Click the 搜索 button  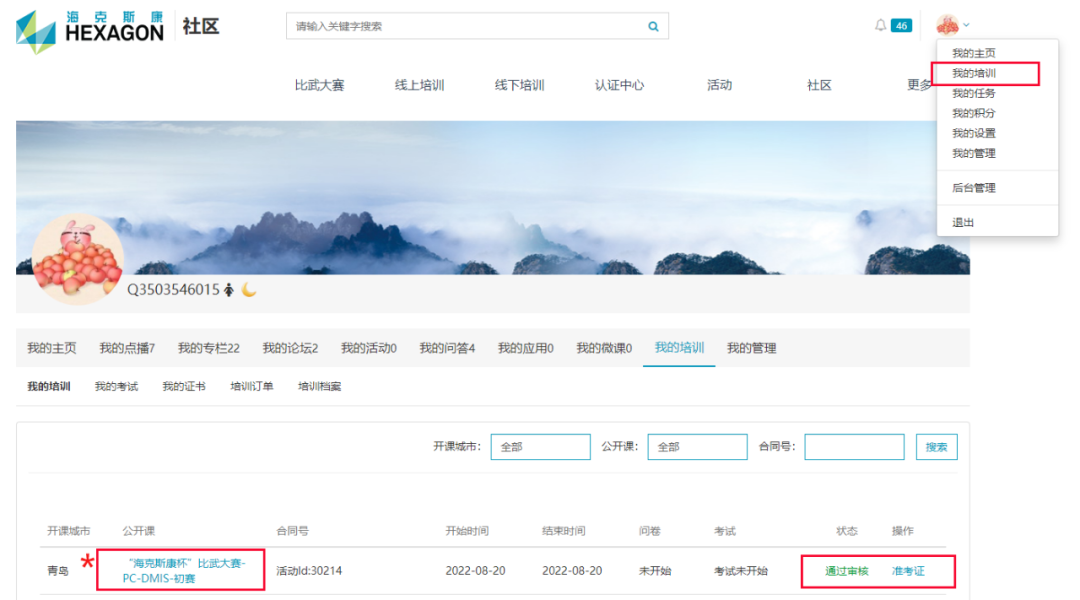tap(936, 447)
